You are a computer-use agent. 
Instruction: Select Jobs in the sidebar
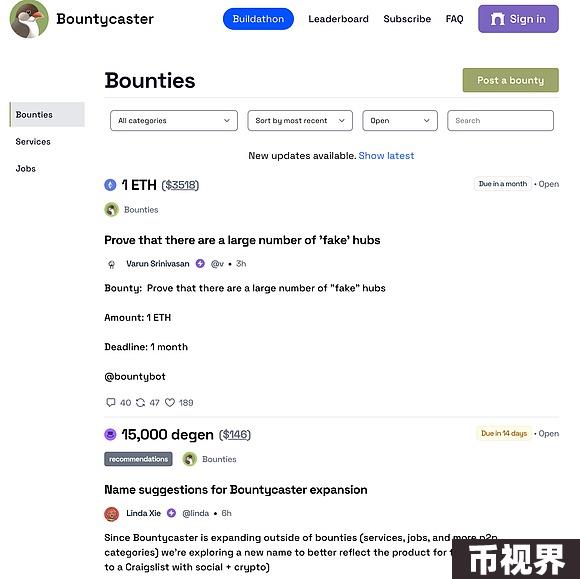[x=26, y=169]
